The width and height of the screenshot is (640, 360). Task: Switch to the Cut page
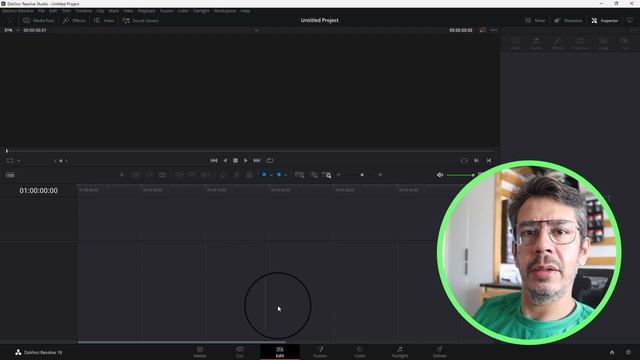pyautogui.click(x=240, y=352)
